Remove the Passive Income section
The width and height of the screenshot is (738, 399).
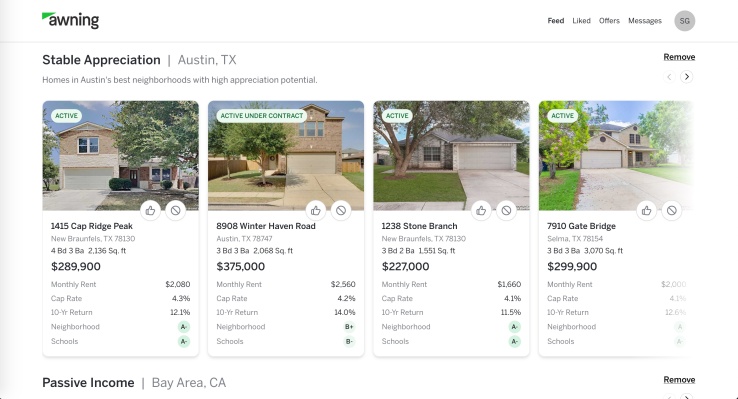pos(679,380)
